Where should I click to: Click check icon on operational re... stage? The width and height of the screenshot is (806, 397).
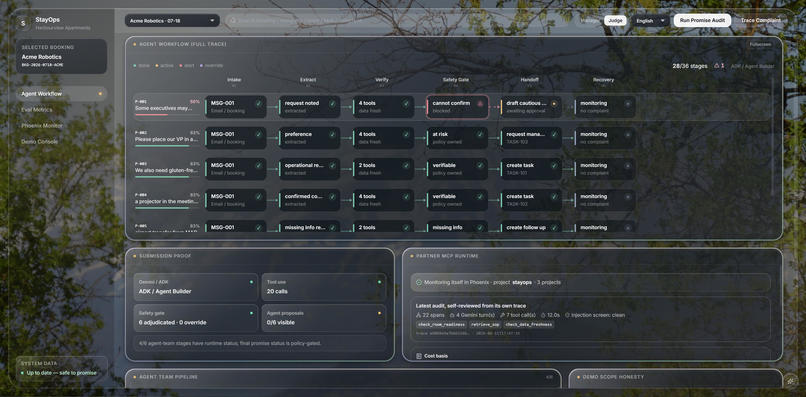[332, 166]
